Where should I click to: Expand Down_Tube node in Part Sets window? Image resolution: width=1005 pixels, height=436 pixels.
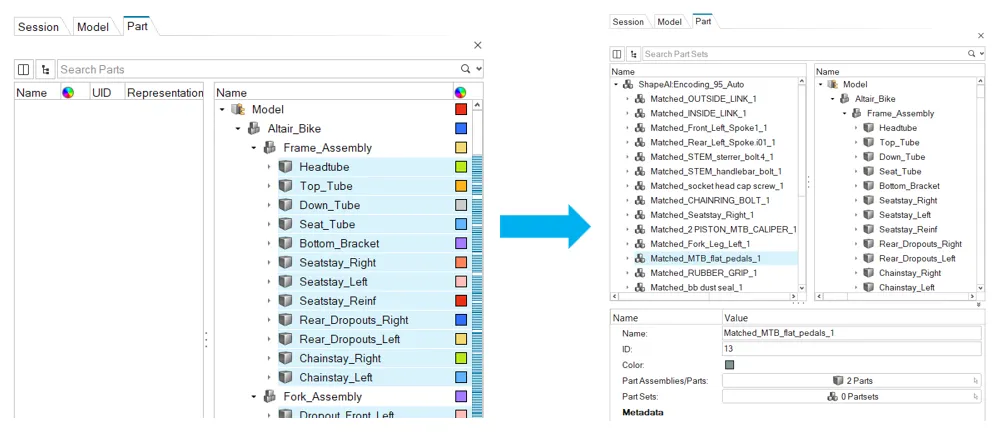click(856, 157)
